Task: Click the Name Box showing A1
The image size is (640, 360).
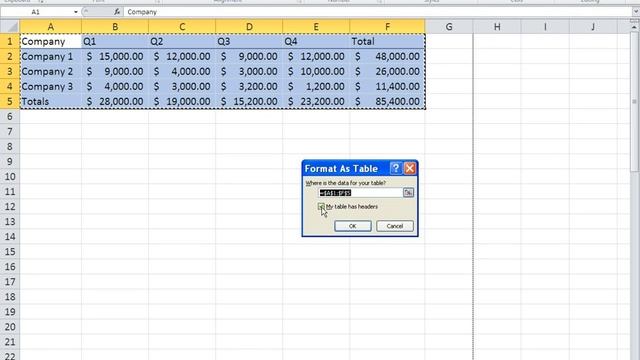Action: pyautogui.click(x=36, y=12)
